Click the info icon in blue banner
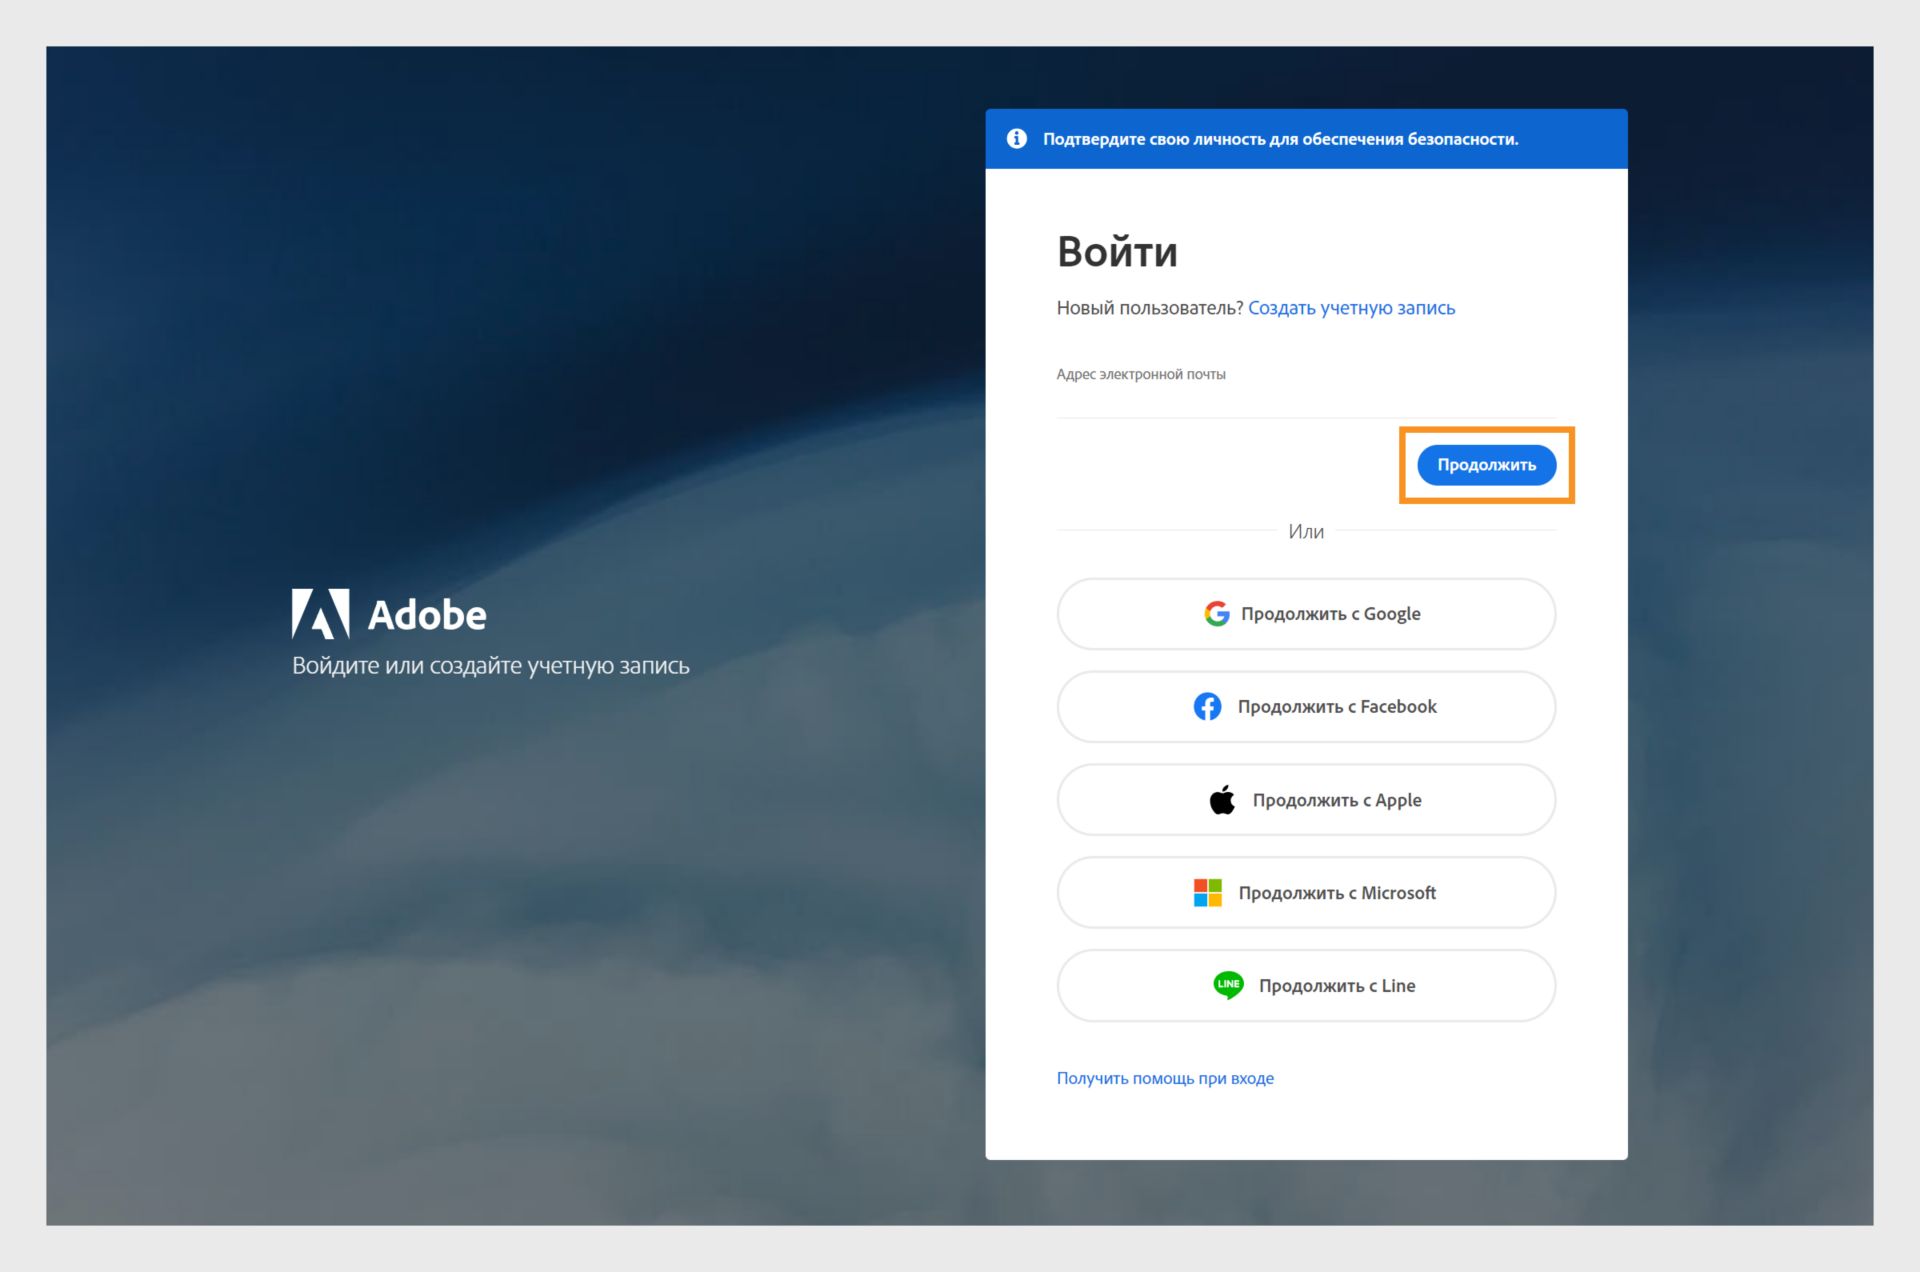This screenshot has width=1920, height=1272. (x=1017, y=139)
